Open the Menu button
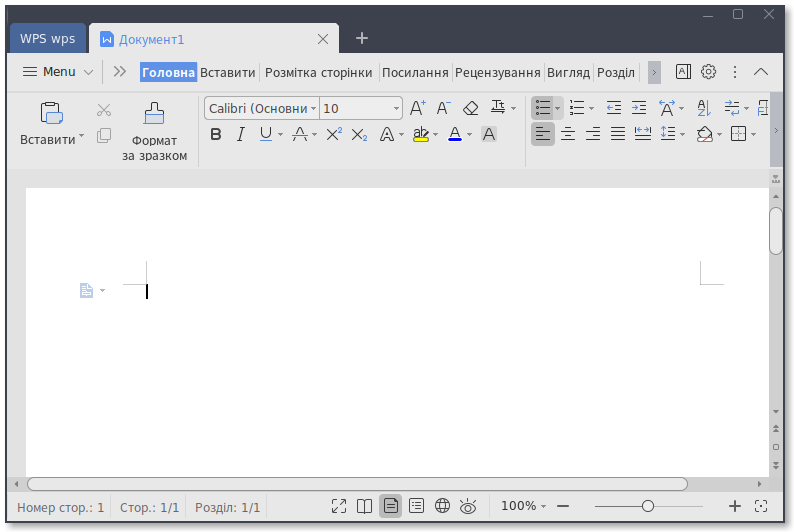This screenshot has height=532, width=794. click(58, 72)
